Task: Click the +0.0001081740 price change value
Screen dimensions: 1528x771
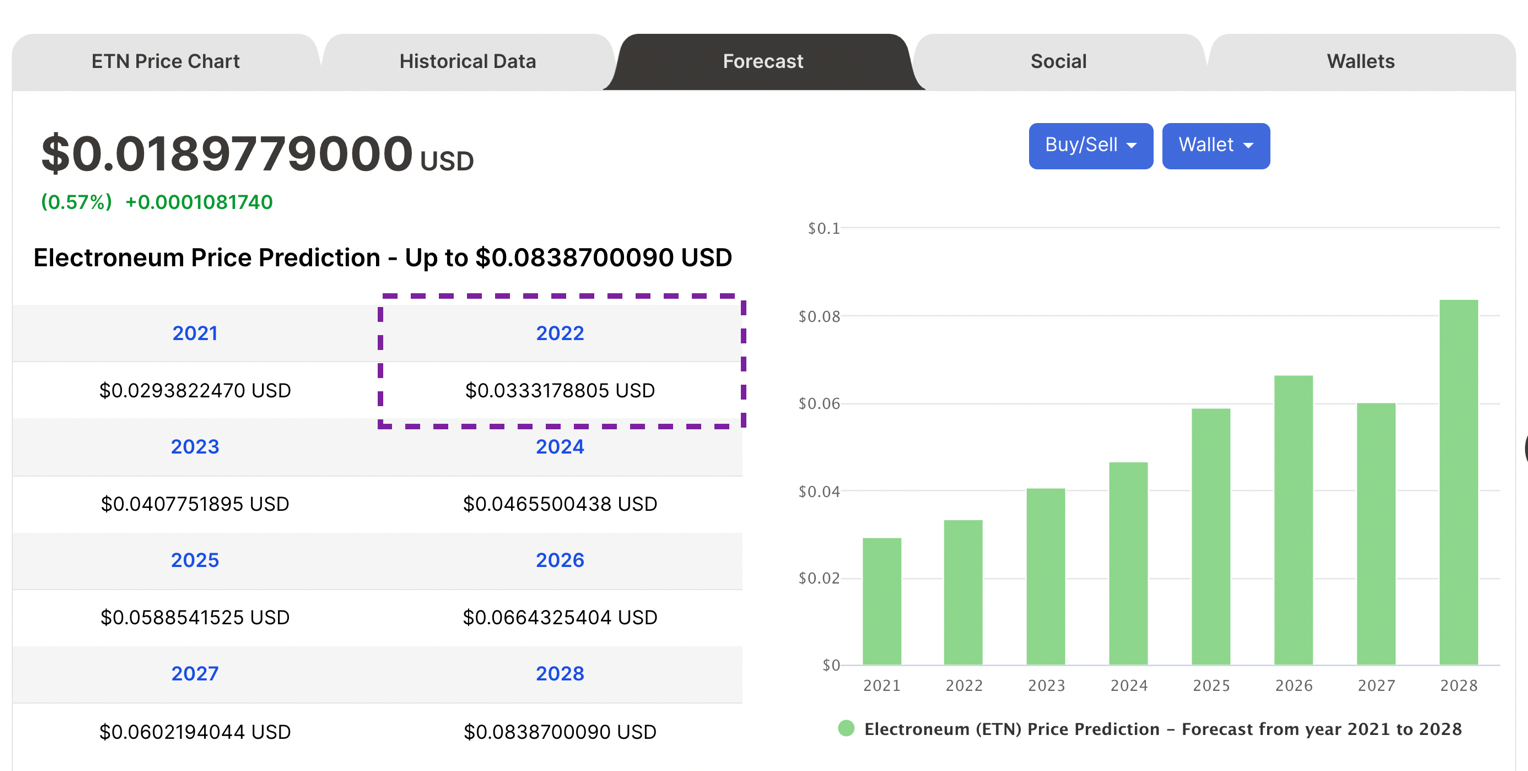Action: pyautogui.click(x=199, y=202)
